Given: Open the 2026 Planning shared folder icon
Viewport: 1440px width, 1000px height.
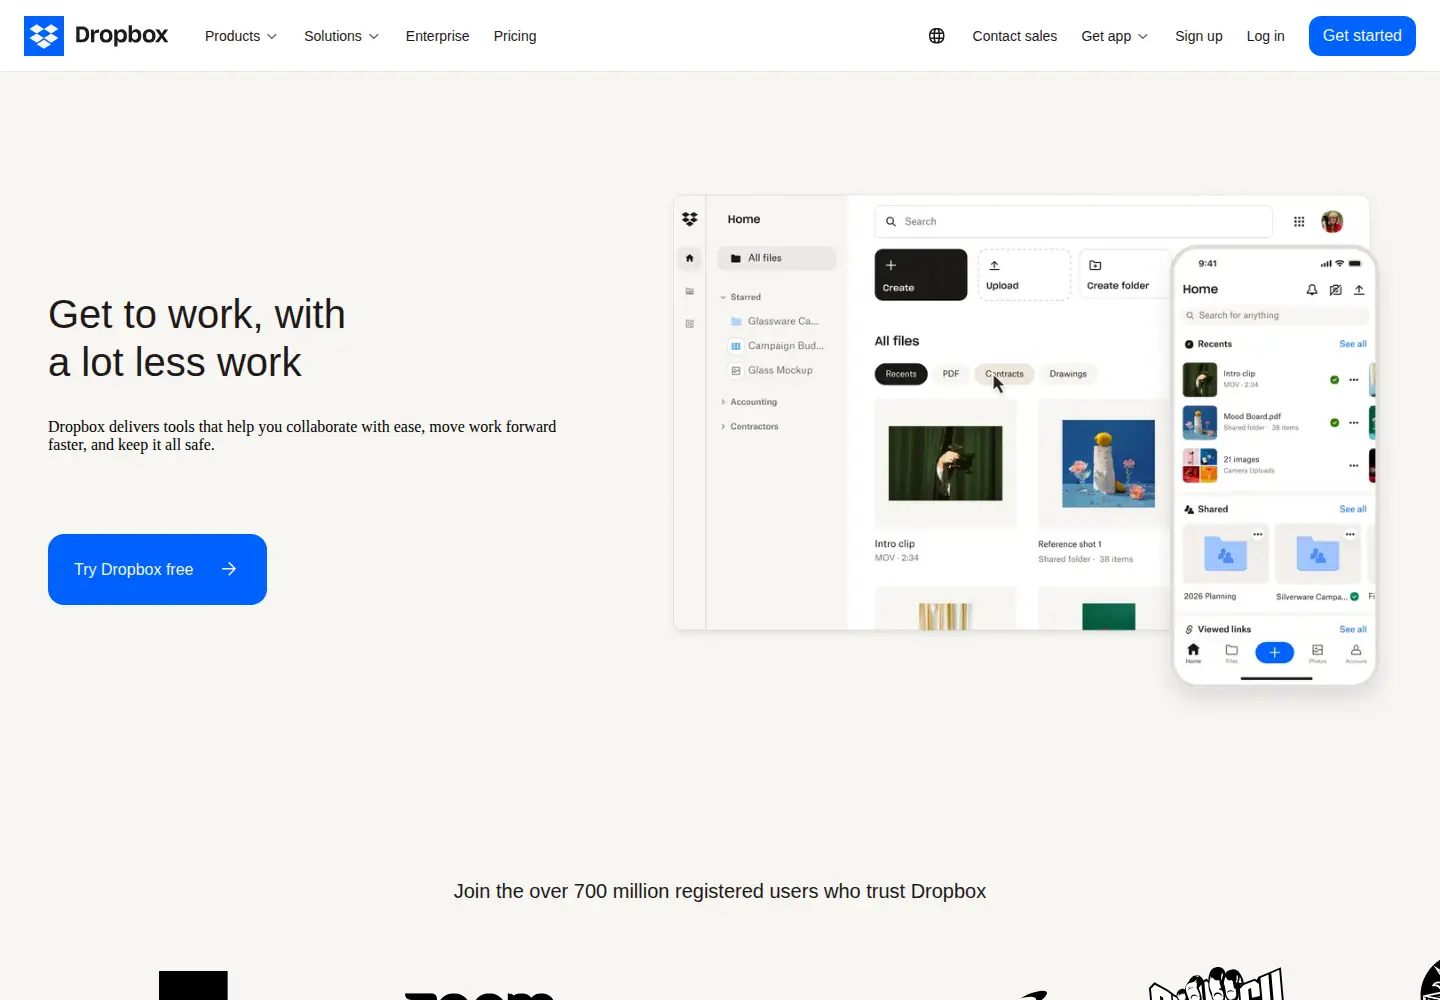Looking at the screenshot, I should click(1225, 553).
